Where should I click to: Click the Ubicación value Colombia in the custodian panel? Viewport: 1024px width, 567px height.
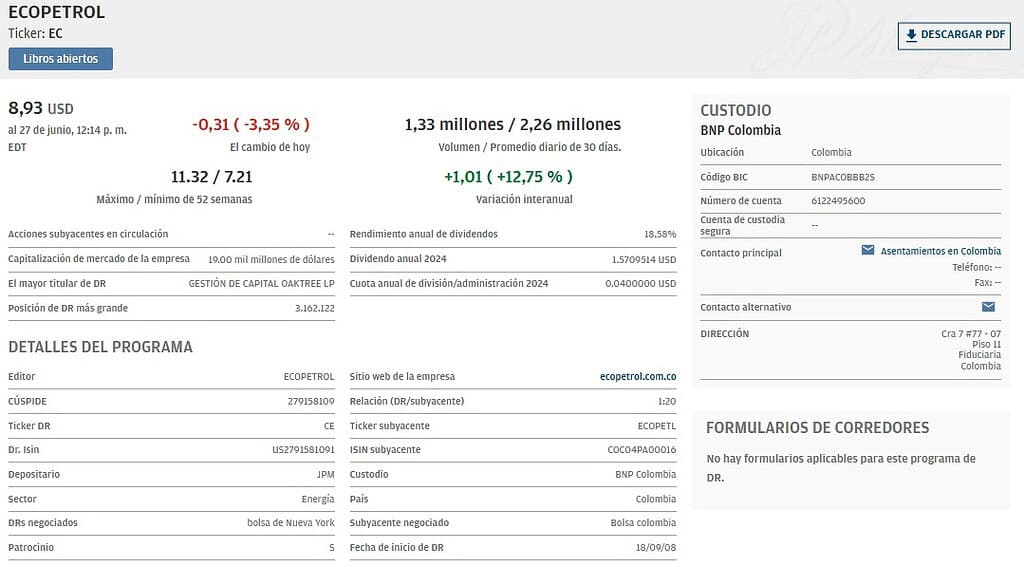click(831, 152)
